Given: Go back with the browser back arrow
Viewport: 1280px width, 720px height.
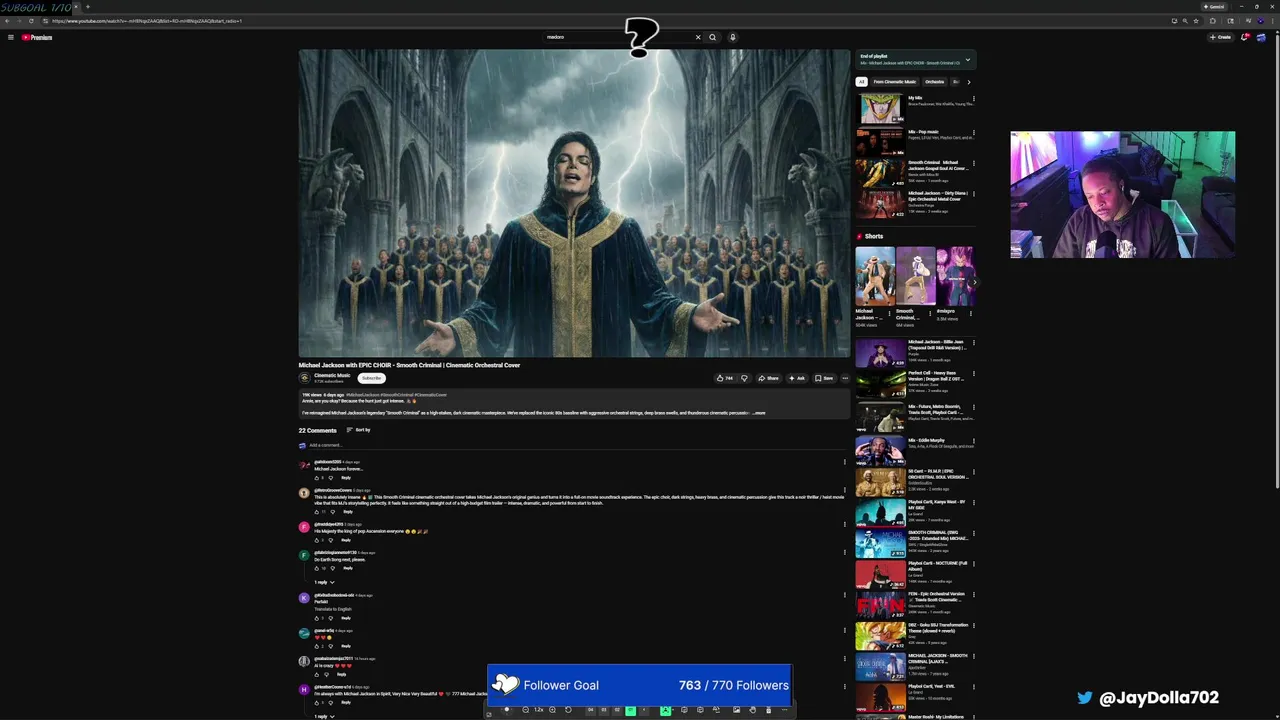Looking at the screenshot, I should pos(7,21).
